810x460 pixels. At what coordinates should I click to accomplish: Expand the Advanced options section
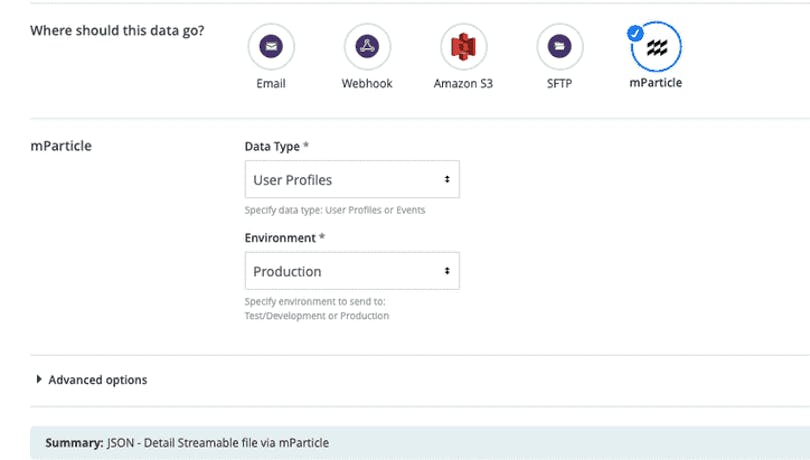(92, 380)
